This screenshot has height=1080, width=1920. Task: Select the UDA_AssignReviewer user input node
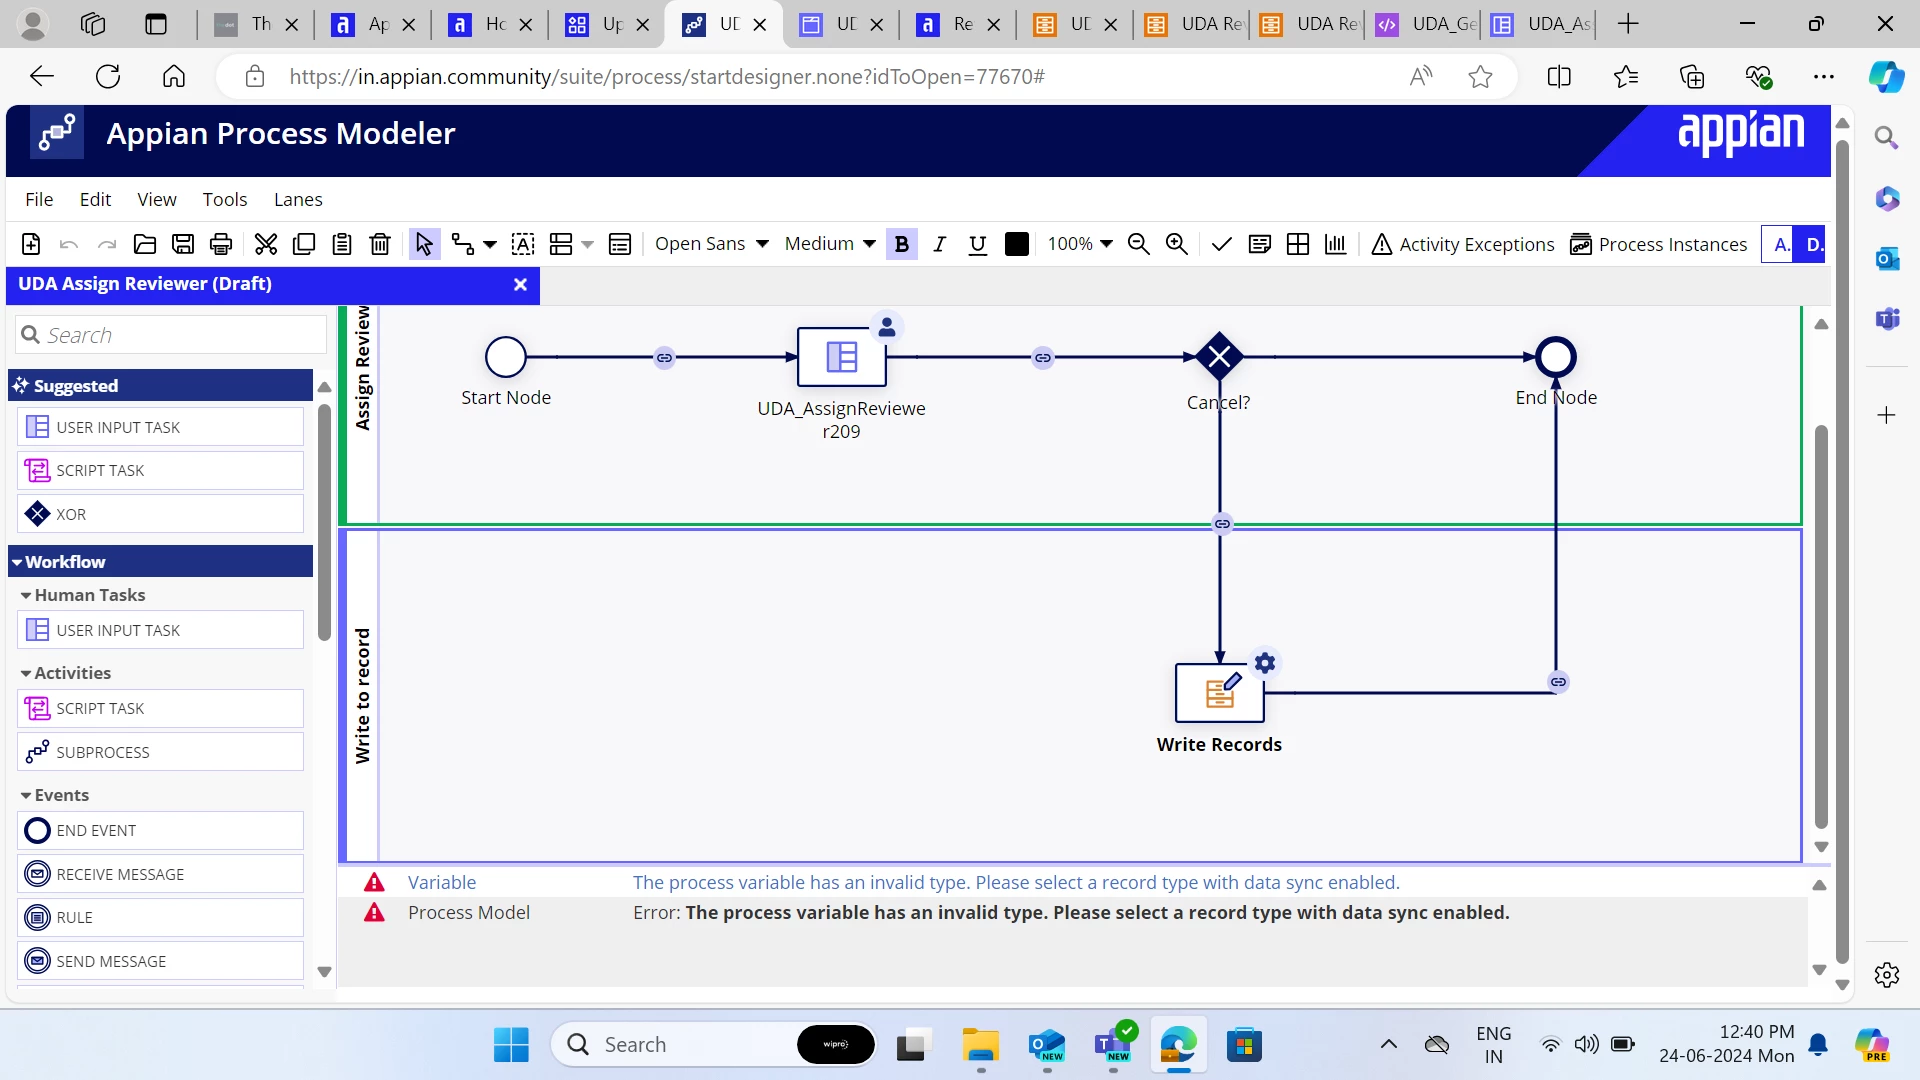click(x=841, y=357)
